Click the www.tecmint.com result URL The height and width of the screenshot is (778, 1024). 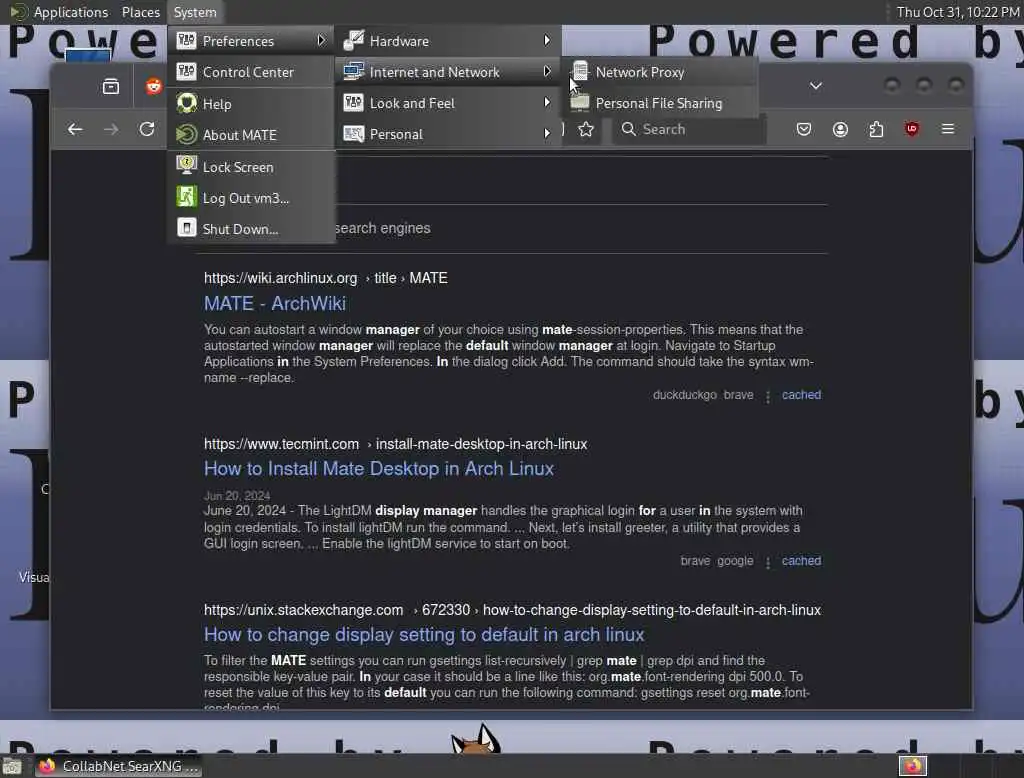[395, 444]
